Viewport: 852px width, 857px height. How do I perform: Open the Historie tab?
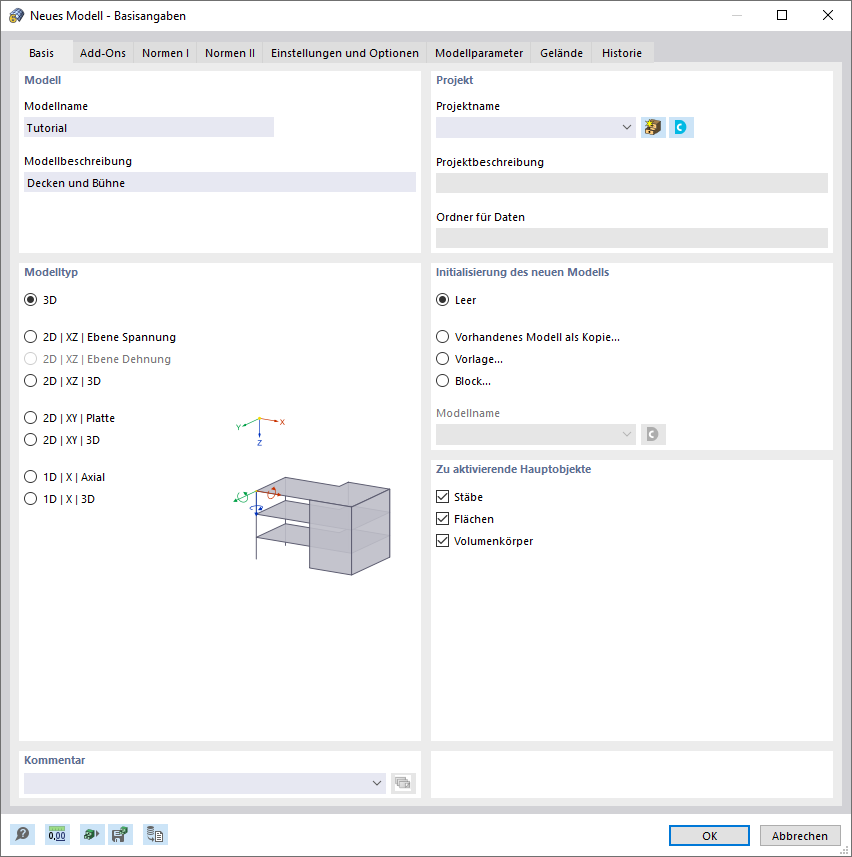tap(622, 53)
